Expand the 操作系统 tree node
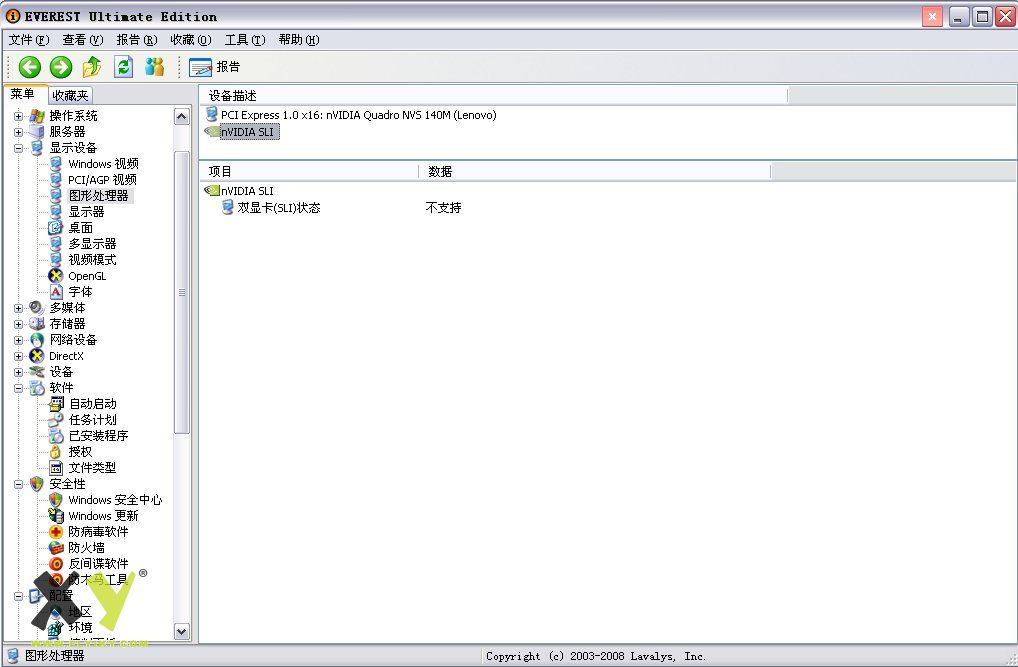 pyautogui.click(x=18, y=116)
